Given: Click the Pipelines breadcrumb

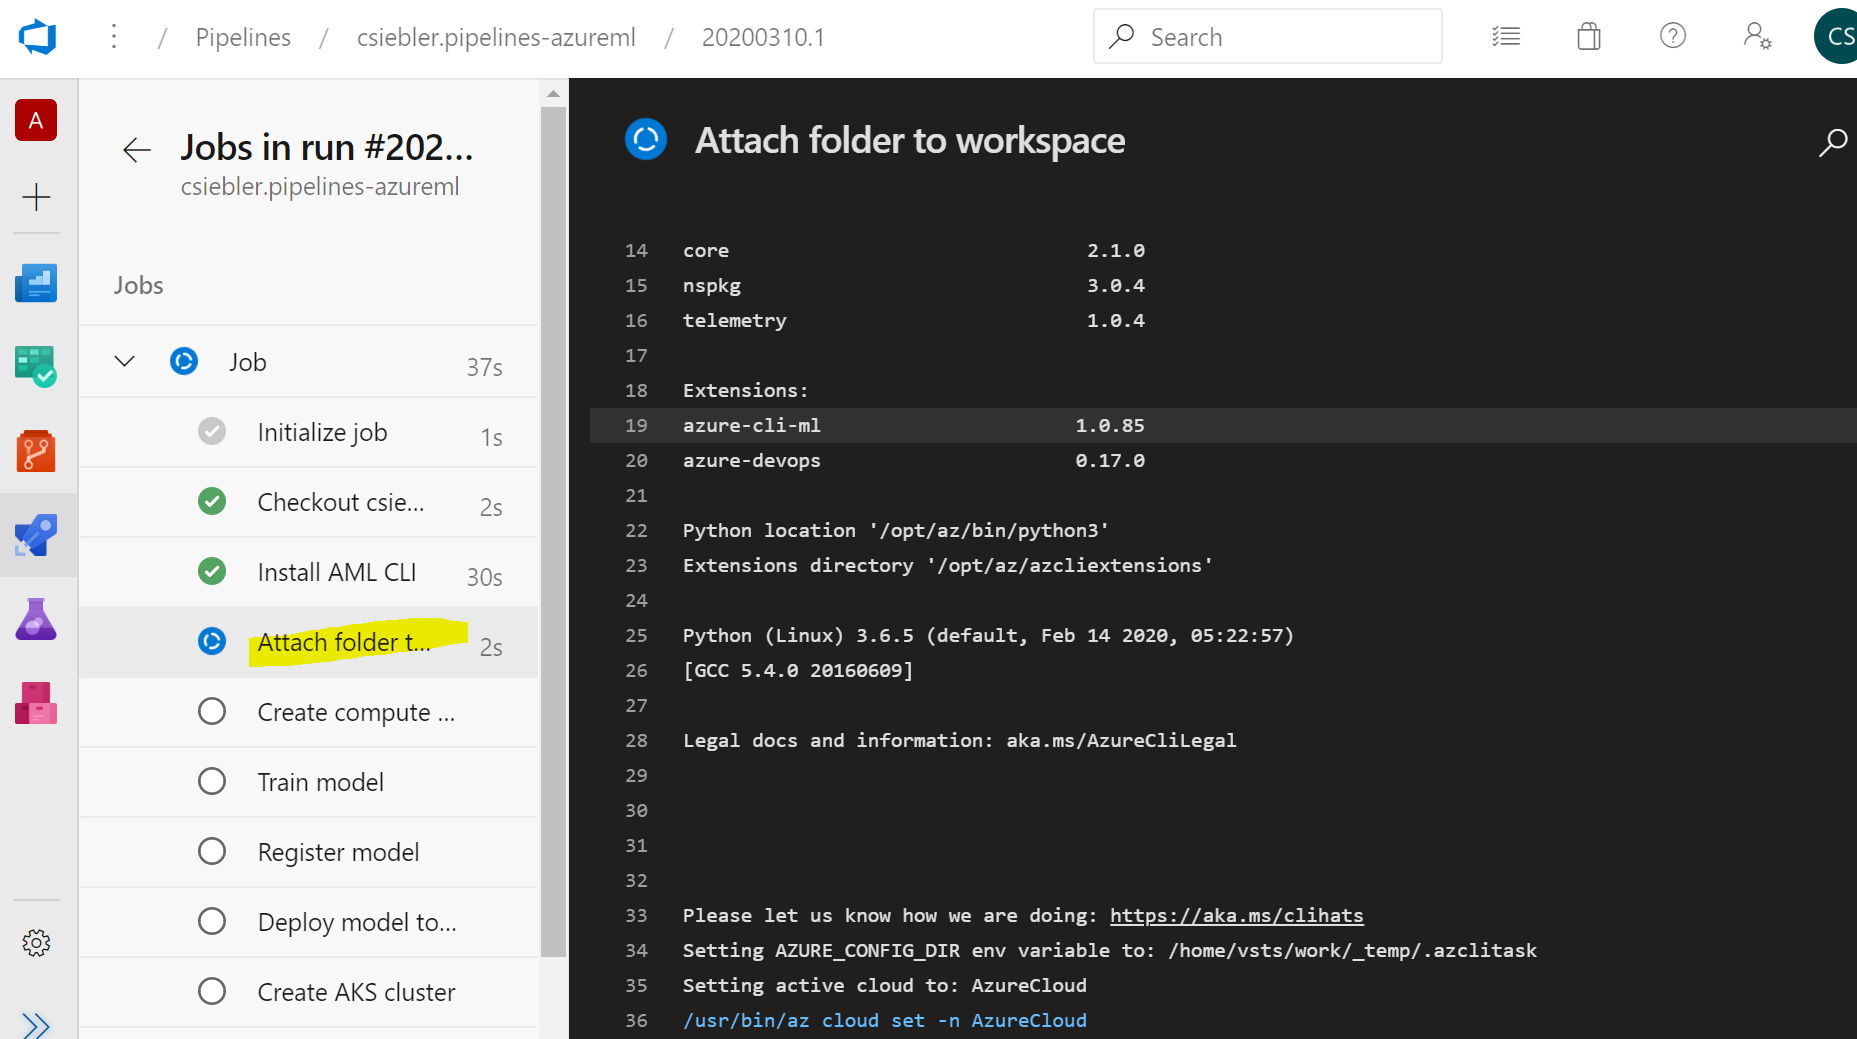Looking at the screenshot, I should pyautogui.click(x=243, y=38).
